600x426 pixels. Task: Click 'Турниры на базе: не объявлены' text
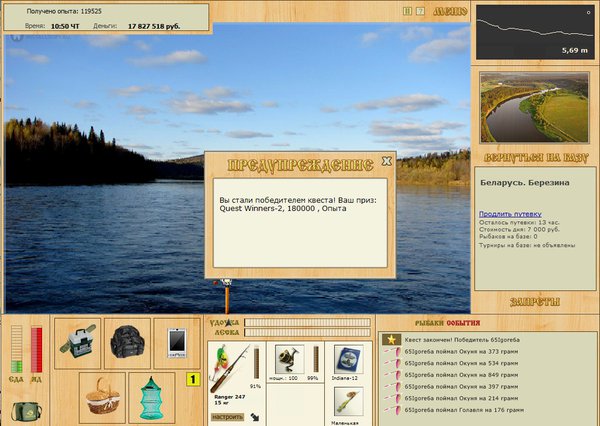coord(527,245)
